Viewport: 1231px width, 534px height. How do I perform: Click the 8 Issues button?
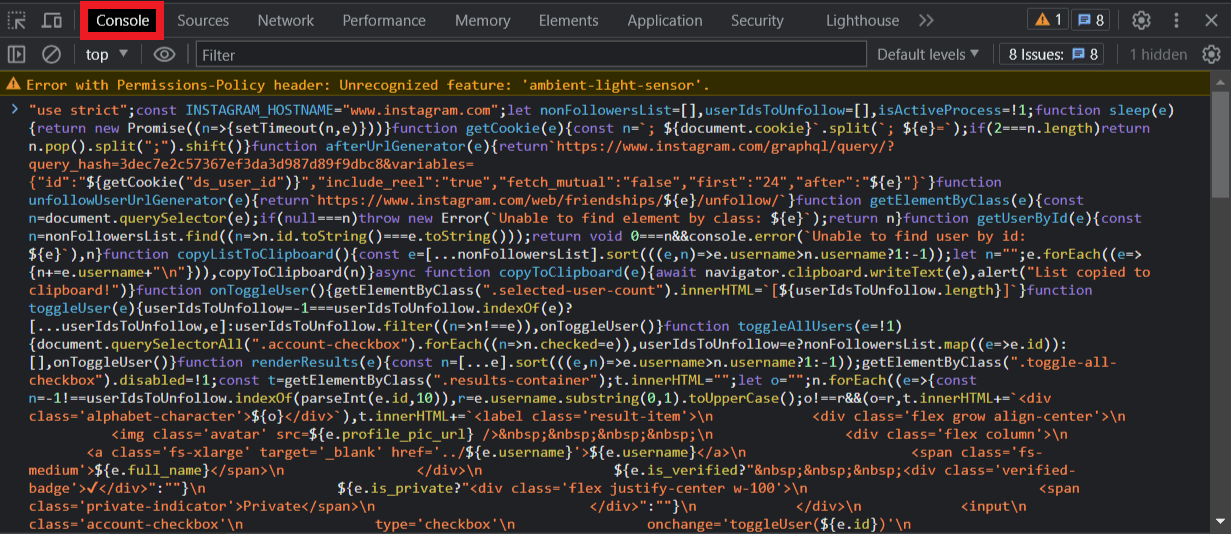click(x=1053, y=54)
